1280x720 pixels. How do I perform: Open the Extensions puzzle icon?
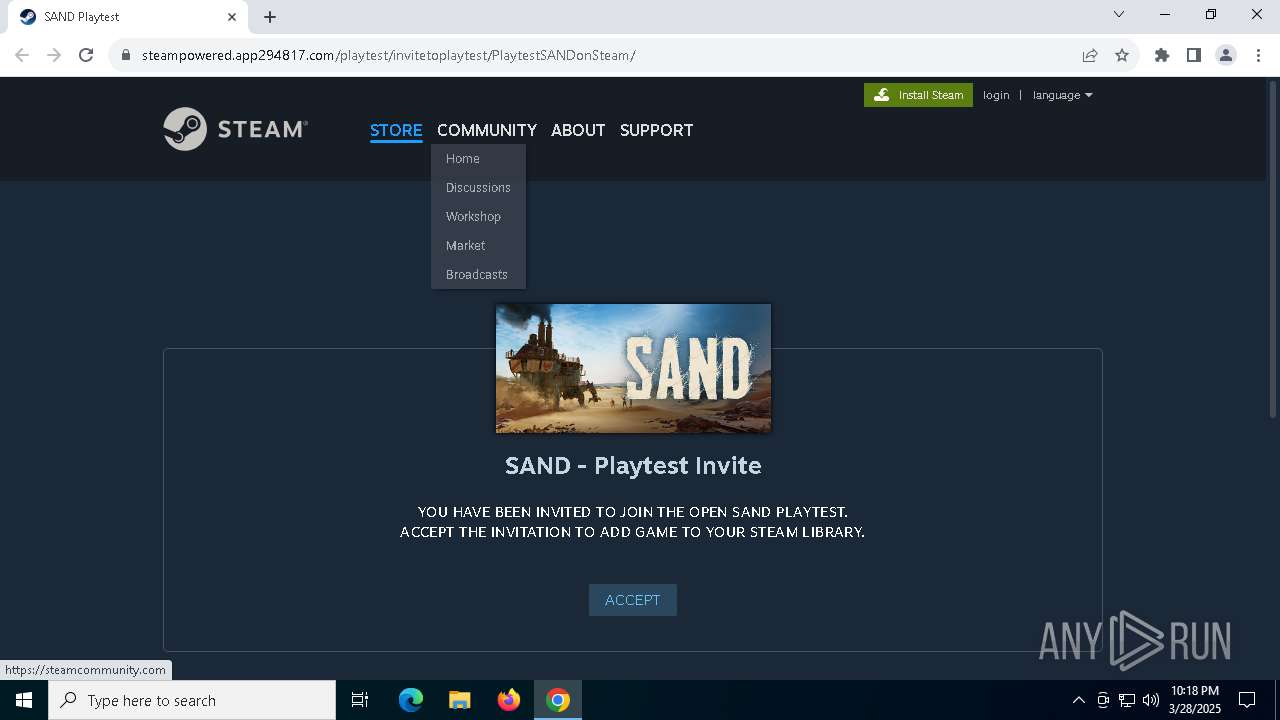click(x=1162, y=55)
